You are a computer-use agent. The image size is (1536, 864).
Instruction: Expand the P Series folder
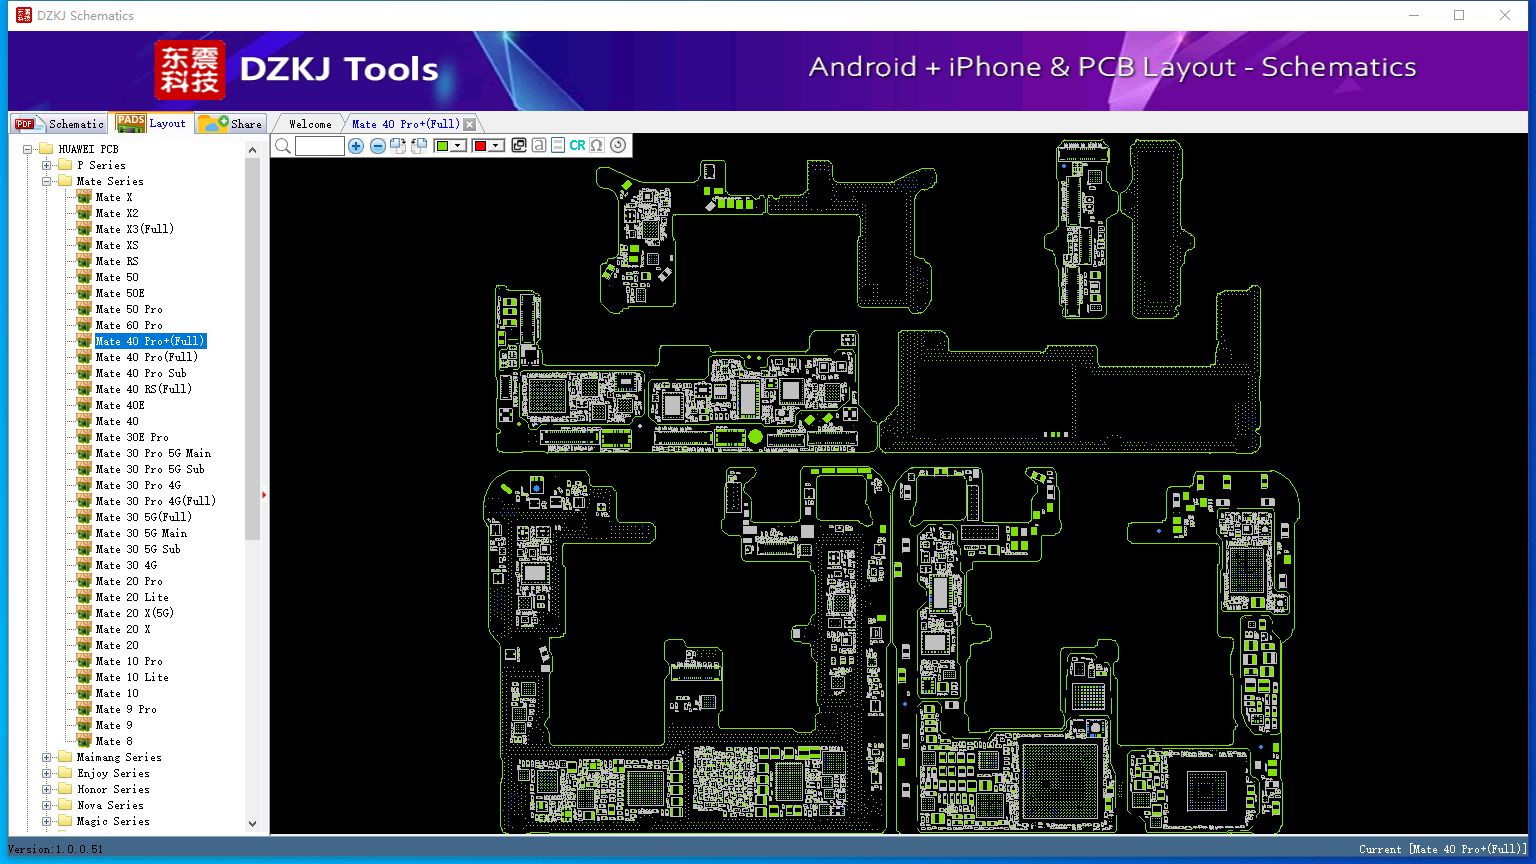[47, 165]
